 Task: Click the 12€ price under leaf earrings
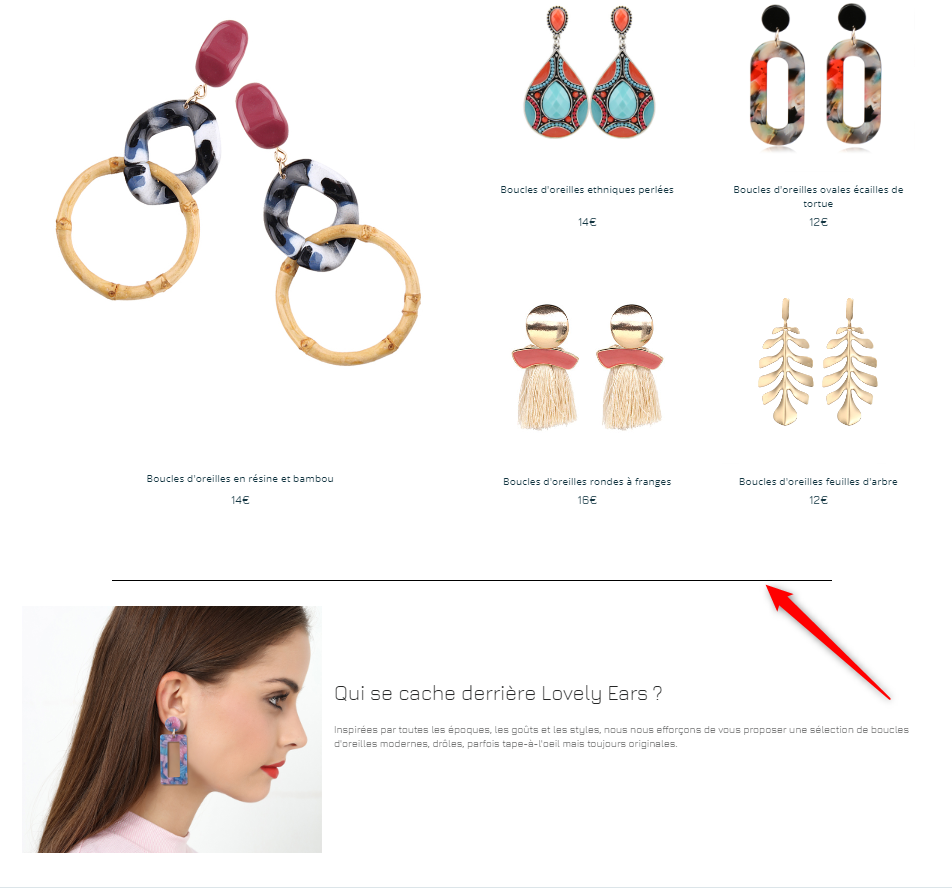818,500
